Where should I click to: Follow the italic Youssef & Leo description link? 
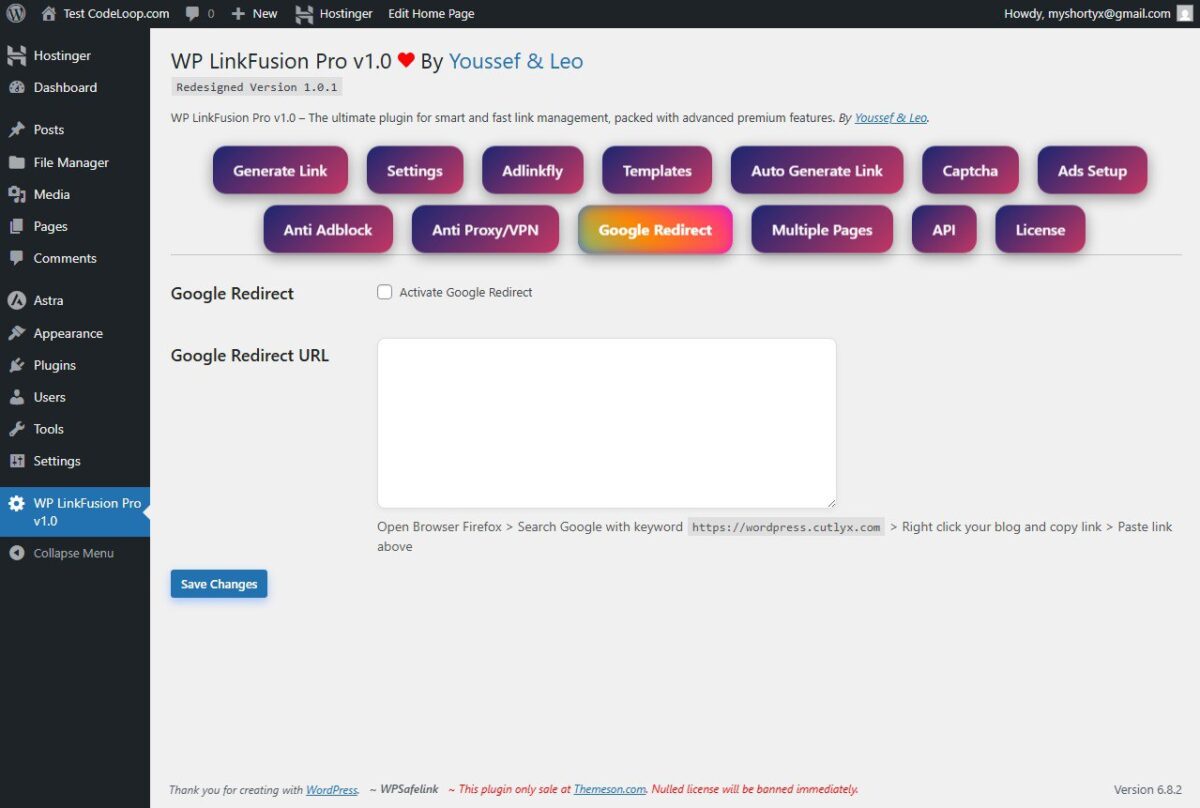[891, 117]
